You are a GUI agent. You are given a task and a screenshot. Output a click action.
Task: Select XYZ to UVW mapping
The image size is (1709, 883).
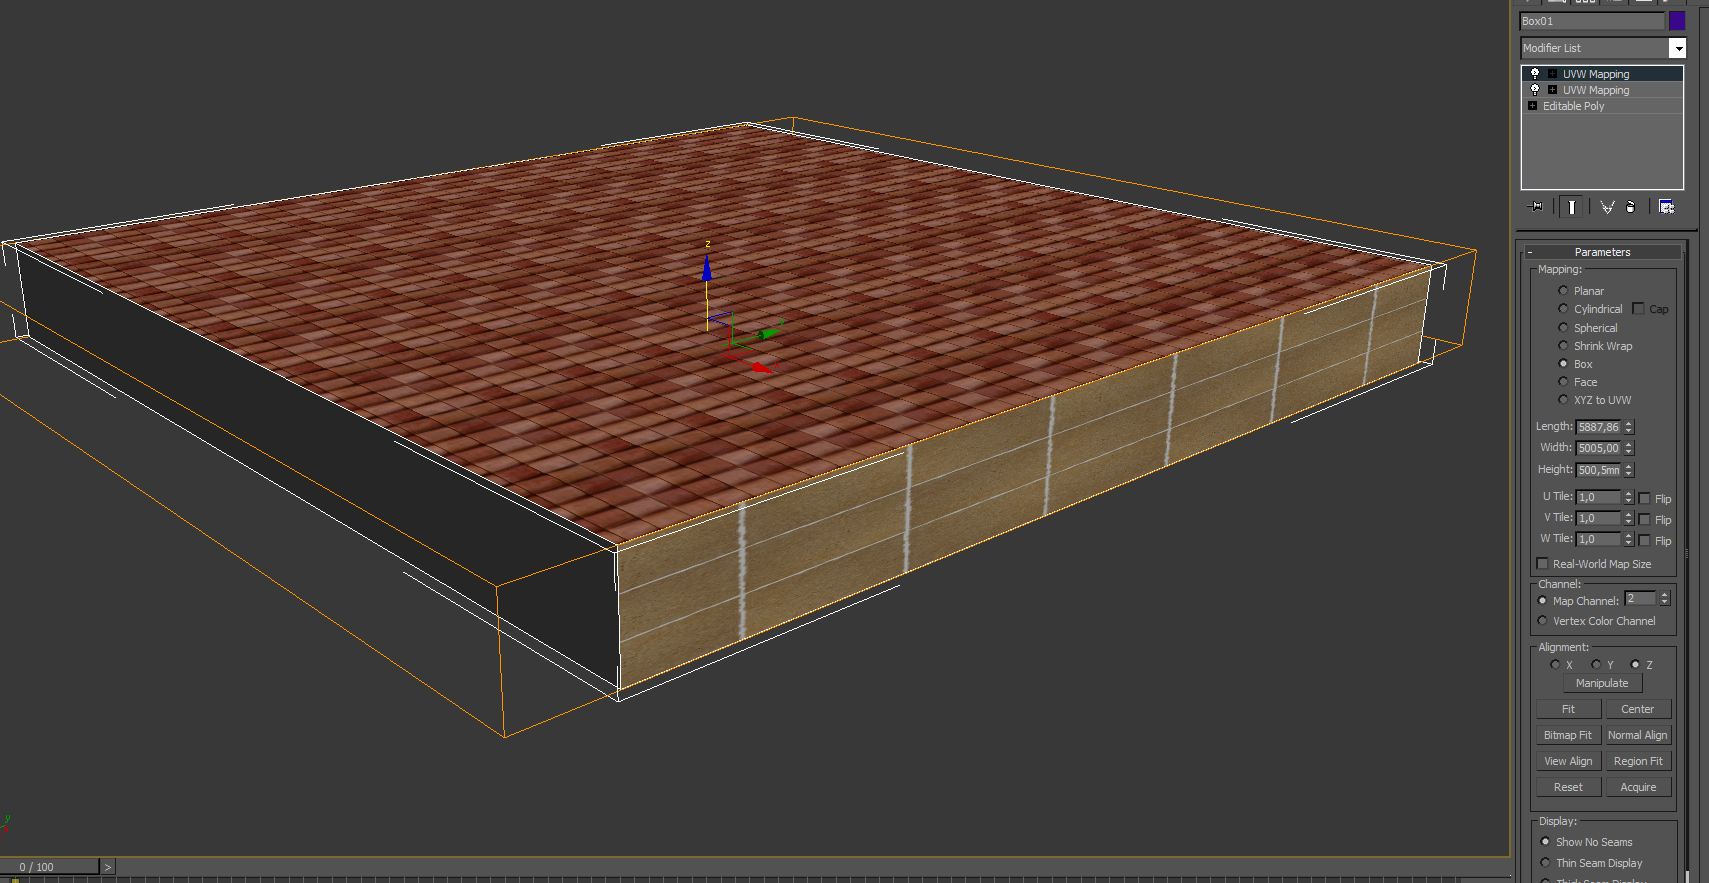click(1563, 400)
